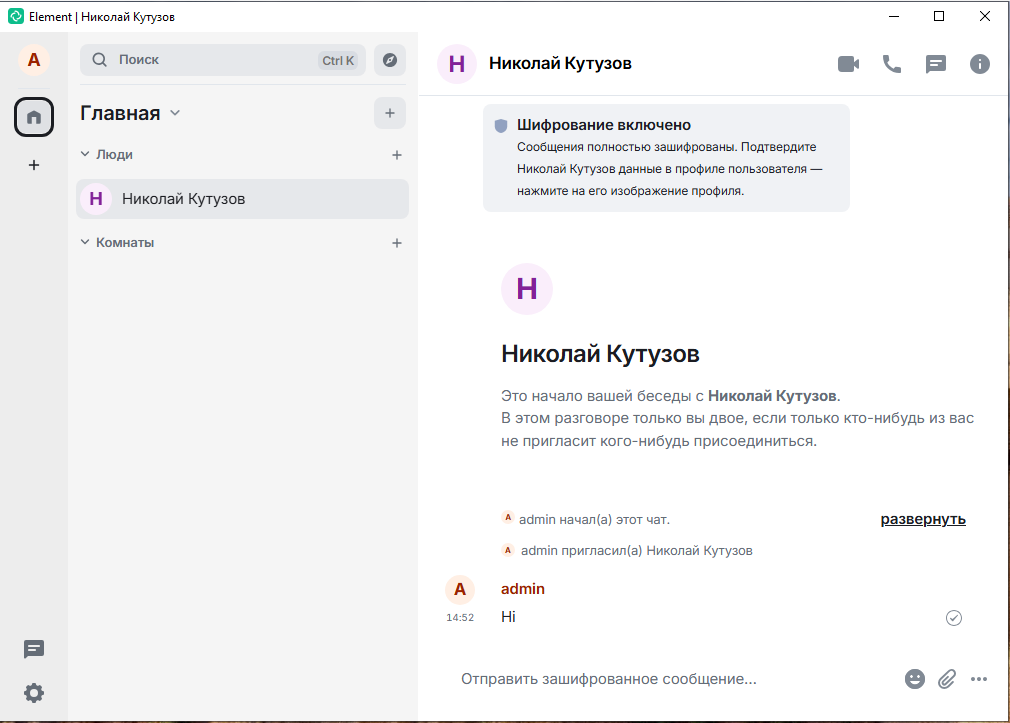Start a voice call using phone icon

(x=891, y=64)
